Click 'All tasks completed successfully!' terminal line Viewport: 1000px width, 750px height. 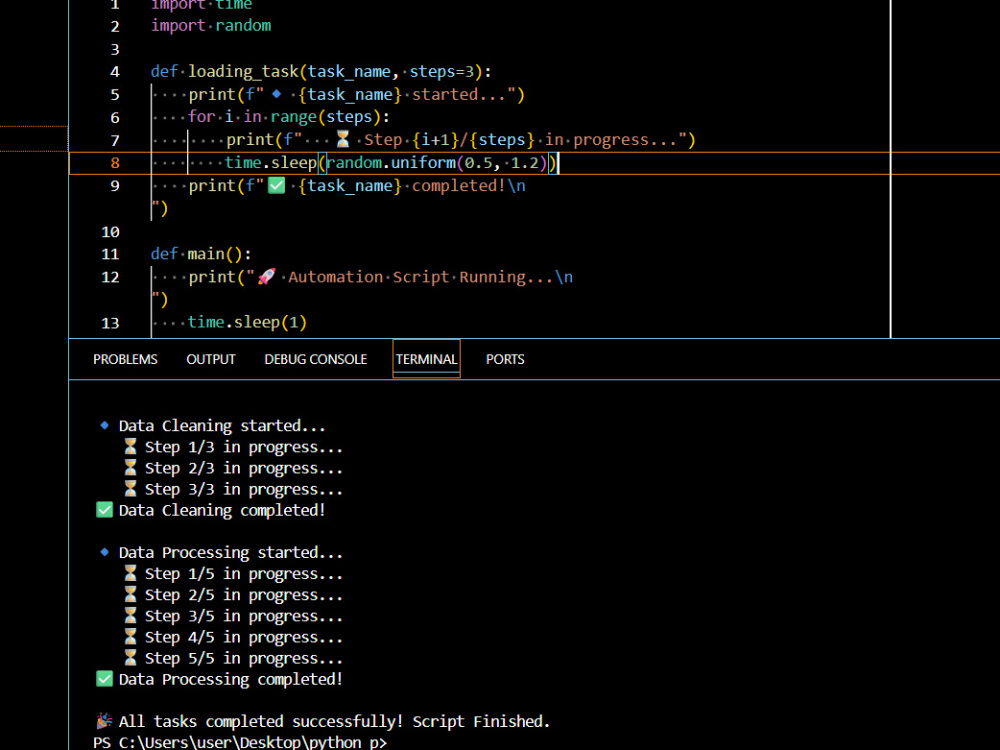tap(323, 721)
